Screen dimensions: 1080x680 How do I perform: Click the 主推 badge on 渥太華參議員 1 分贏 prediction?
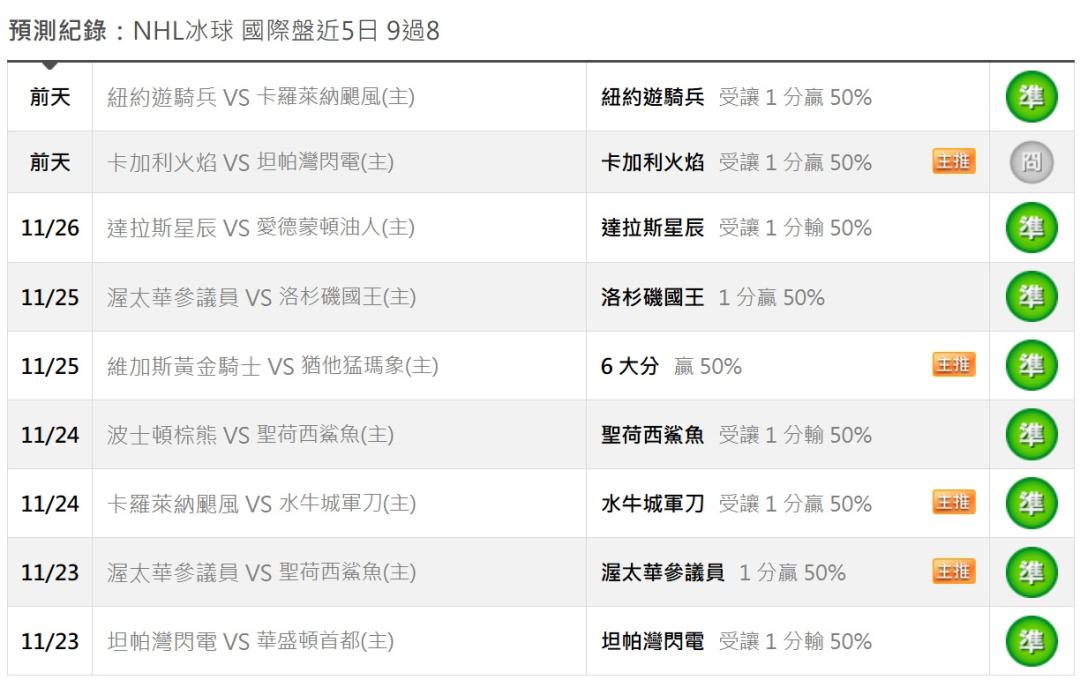pos(953,571)
